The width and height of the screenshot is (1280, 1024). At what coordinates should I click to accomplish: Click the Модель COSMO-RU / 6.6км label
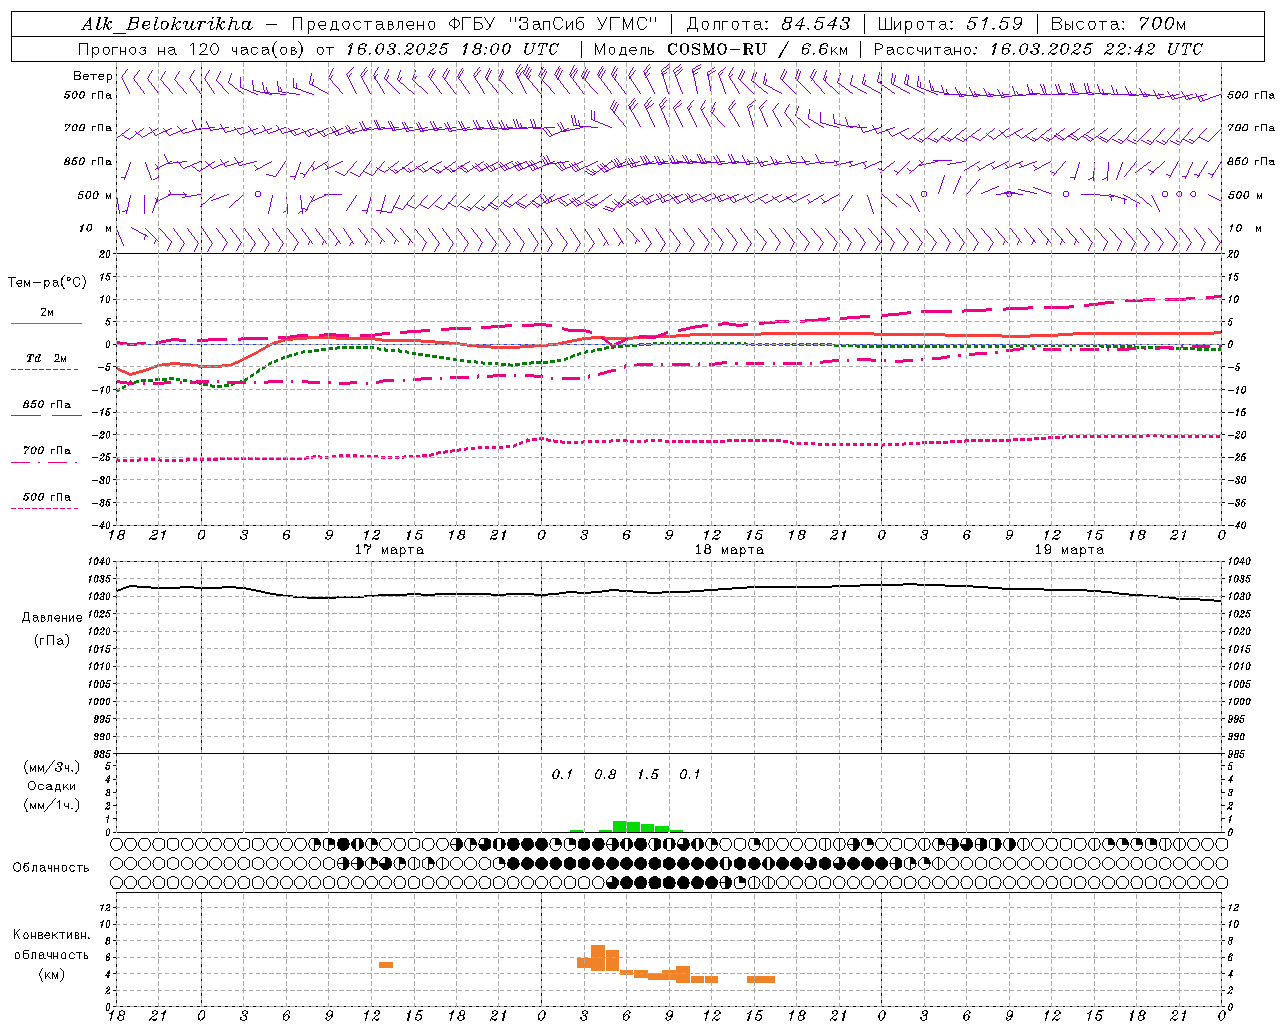pyautogui.click(x=721, y=49)
